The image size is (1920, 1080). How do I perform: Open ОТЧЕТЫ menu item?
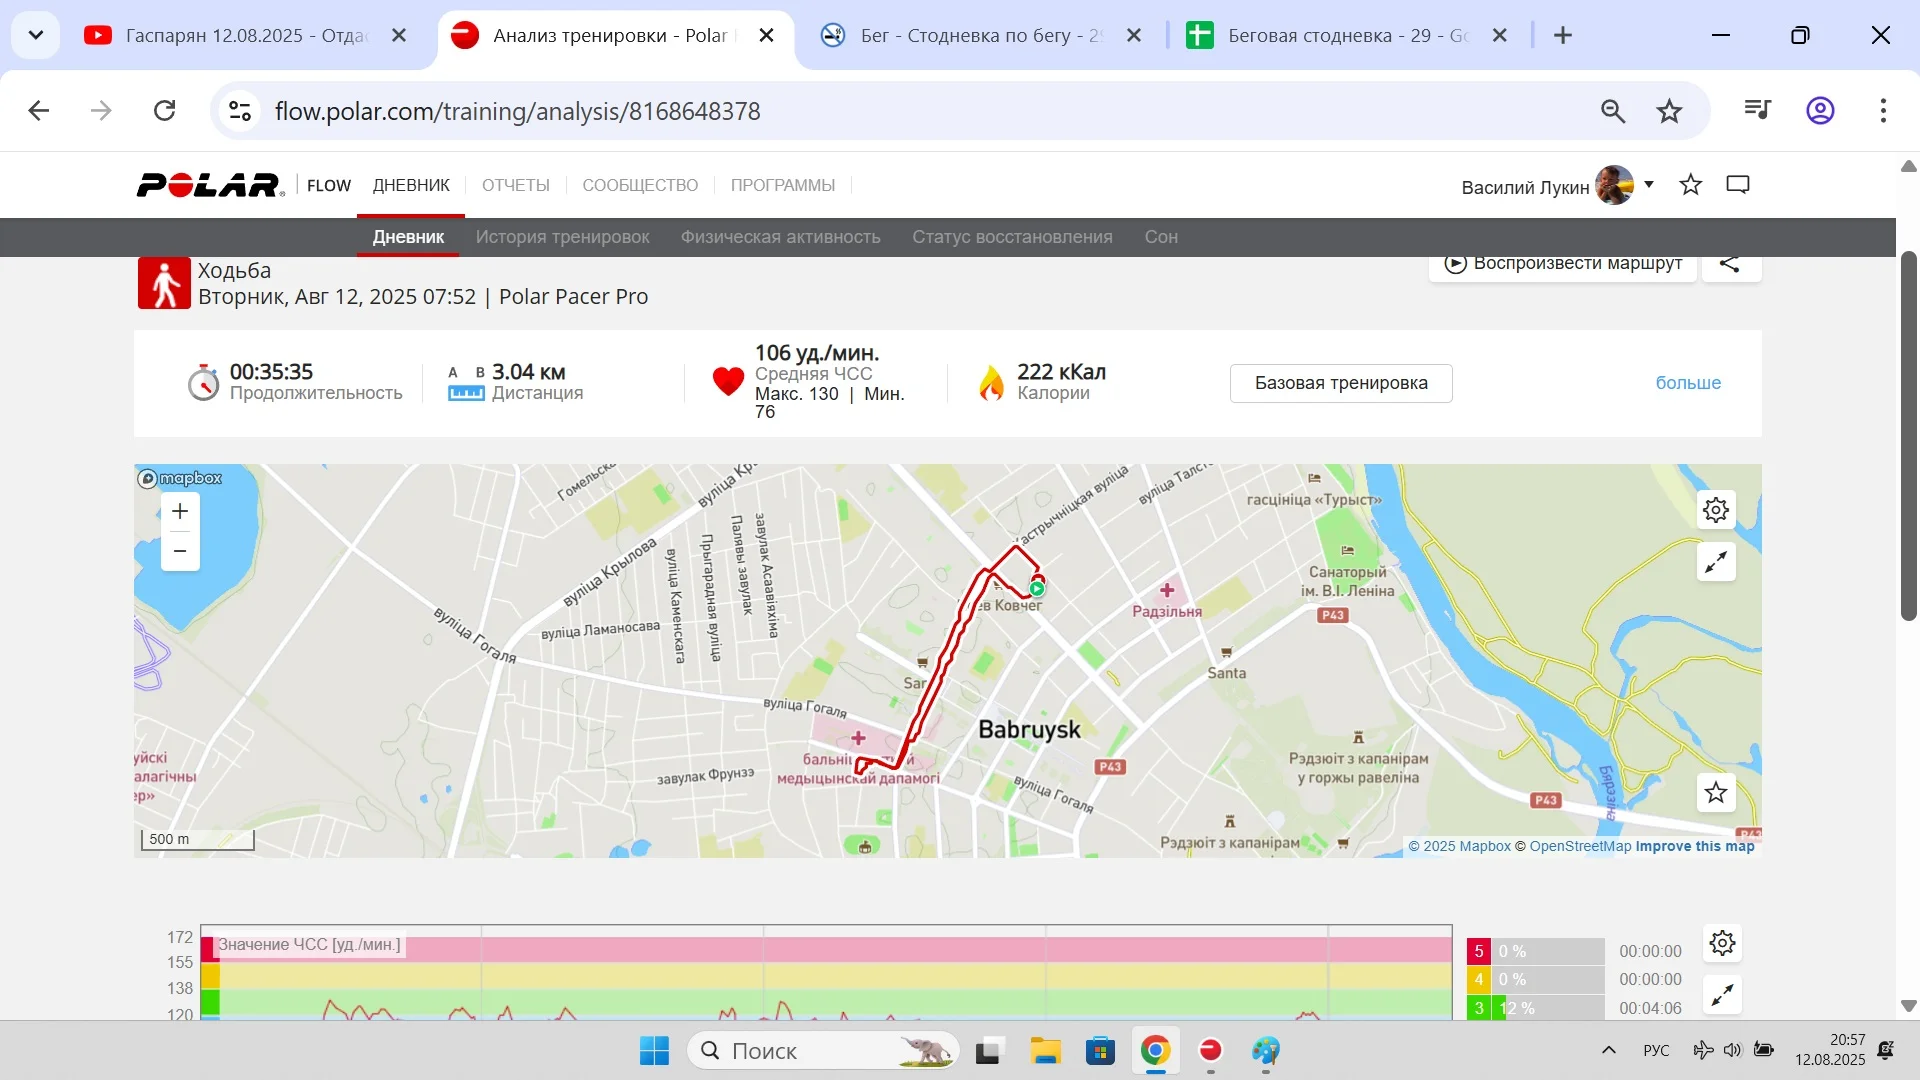pyautogui.click(x=515, y=186)
